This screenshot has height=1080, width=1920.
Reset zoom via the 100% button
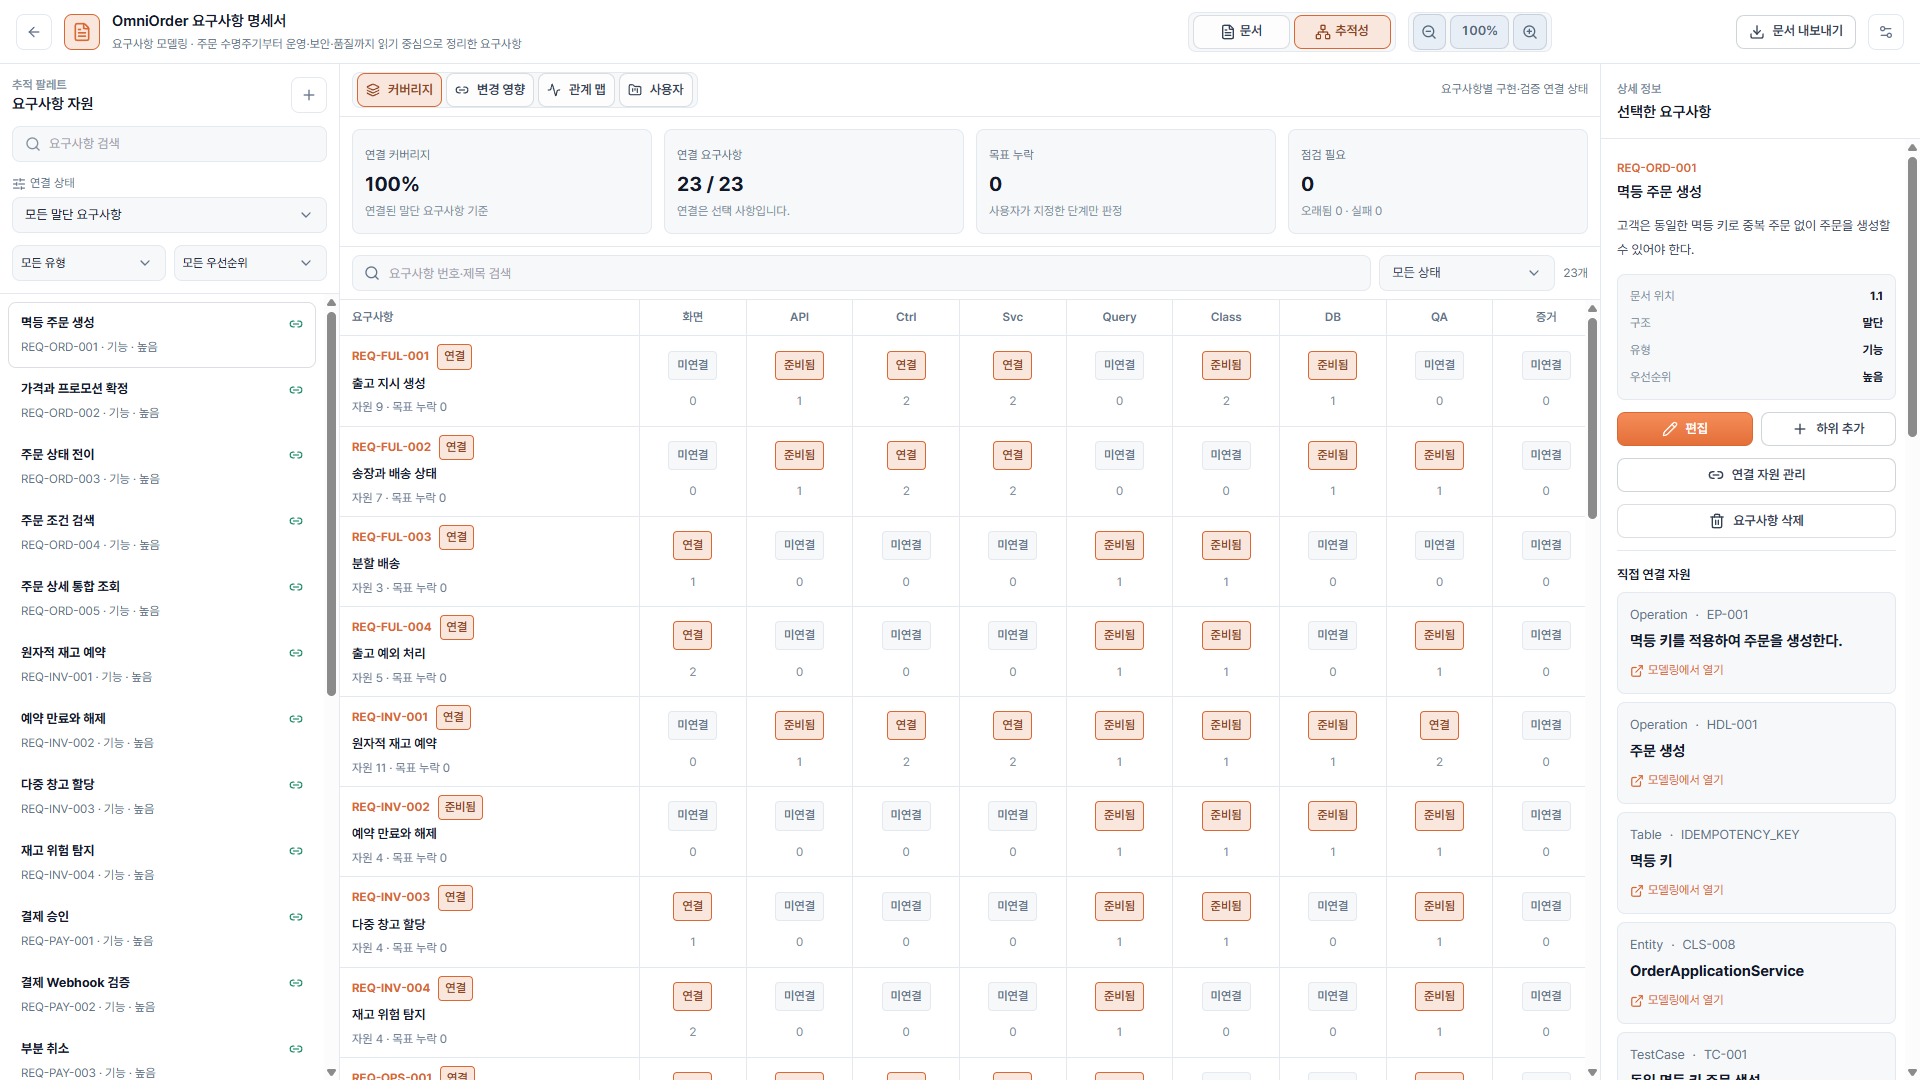pos(1480,32)
